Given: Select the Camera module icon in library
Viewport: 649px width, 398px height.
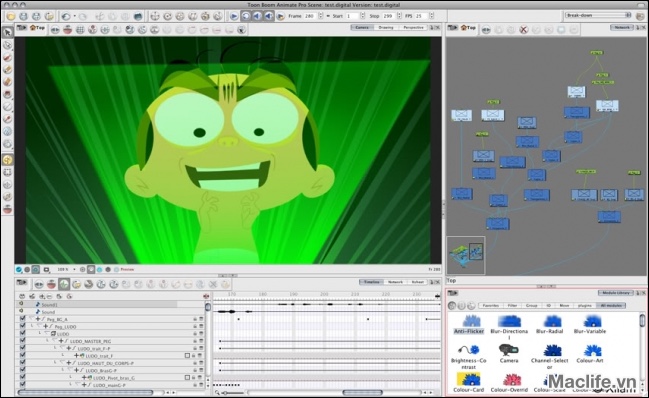Looking at the screenshot, I should (x=509, y=350).
